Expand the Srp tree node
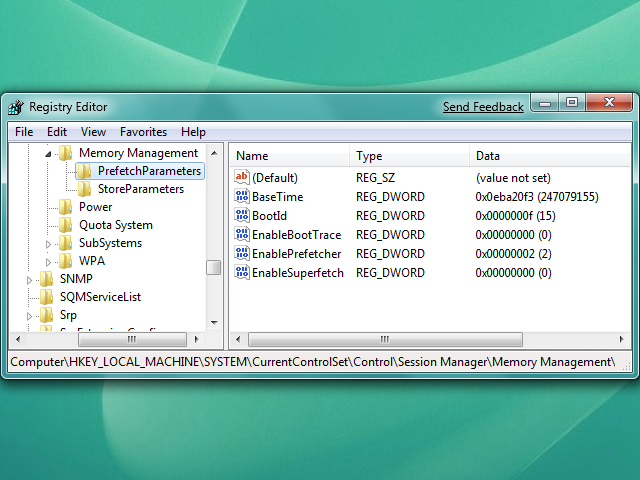The image size is (640, 480). (x=29, y=316)
